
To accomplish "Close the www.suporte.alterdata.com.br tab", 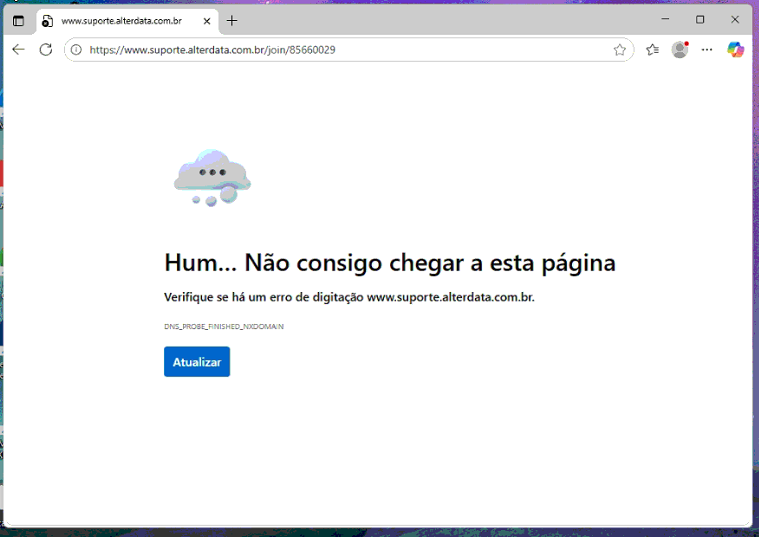I will click(207, 21).
